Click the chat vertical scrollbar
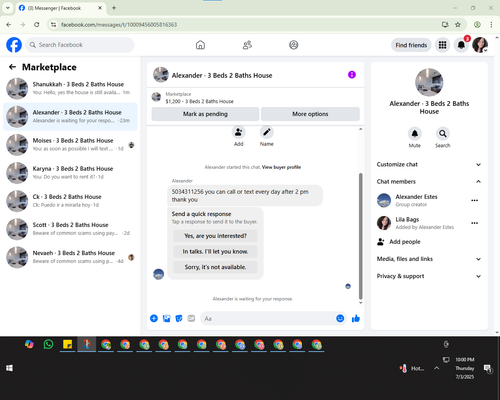Viewport: 500px width, 400px height. (360, 236)
